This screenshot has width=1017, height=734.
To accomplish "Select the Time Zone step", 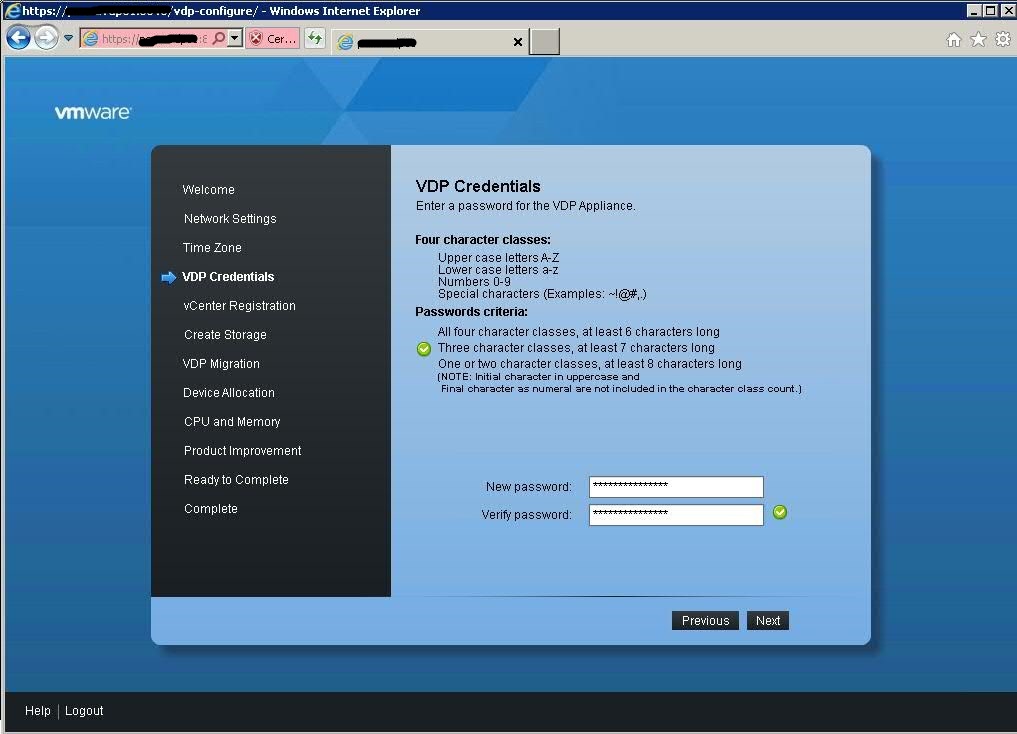I will (211, 248).
